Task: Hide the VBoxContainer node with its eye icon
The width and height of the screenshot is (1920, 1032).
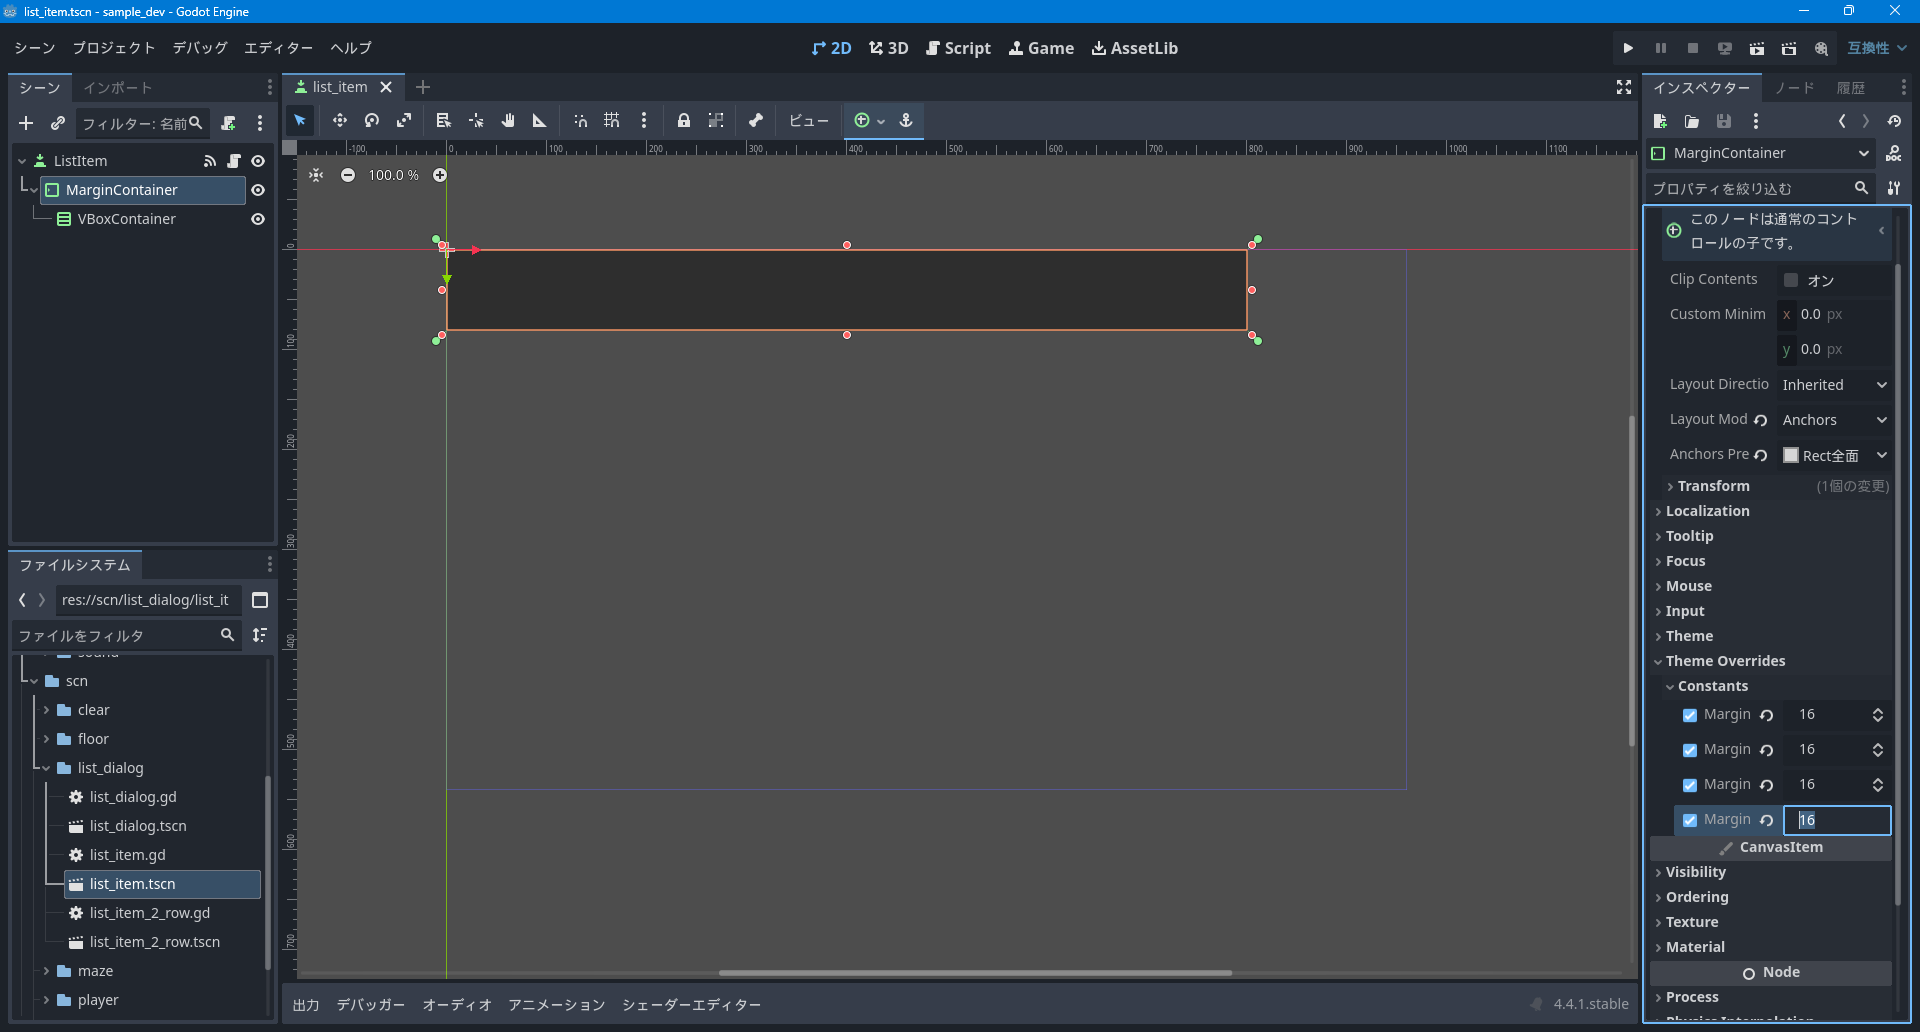Action: click(258, 219)
